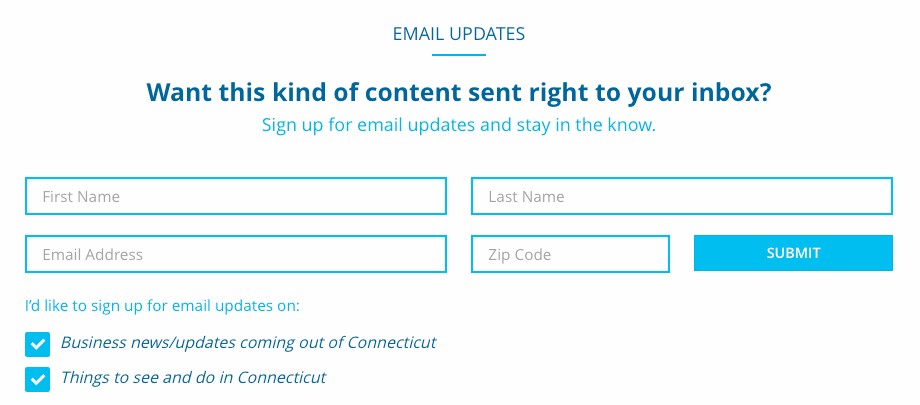Click the First Name input field

tap(235, 196)
